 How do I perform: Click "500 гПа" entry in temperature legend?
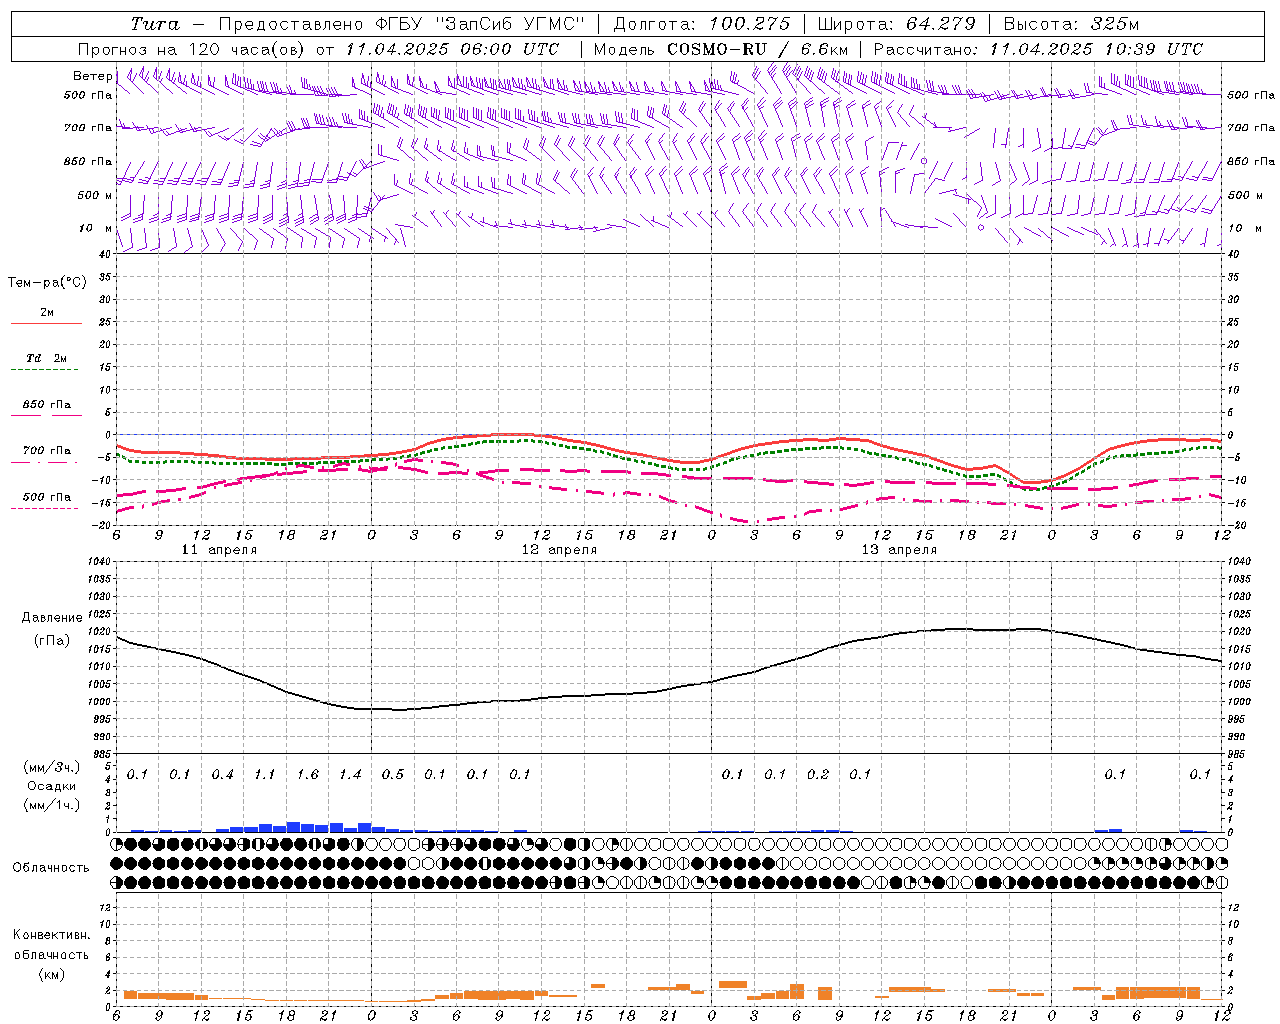46,497
